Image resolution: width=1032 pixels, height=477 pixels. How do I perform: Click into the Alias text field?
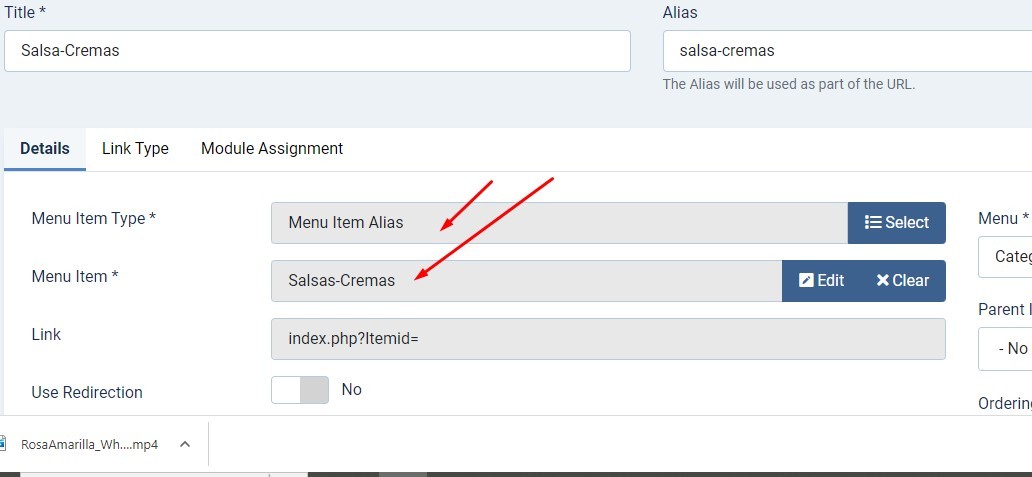[x=846, y=50]
